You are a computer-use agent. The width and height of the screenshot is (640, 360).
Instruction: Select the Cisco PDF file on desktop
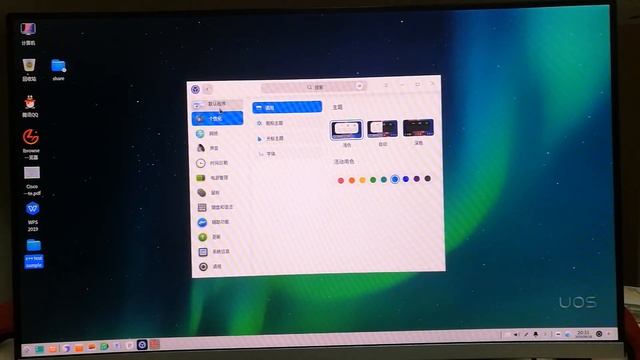[32, 181]
